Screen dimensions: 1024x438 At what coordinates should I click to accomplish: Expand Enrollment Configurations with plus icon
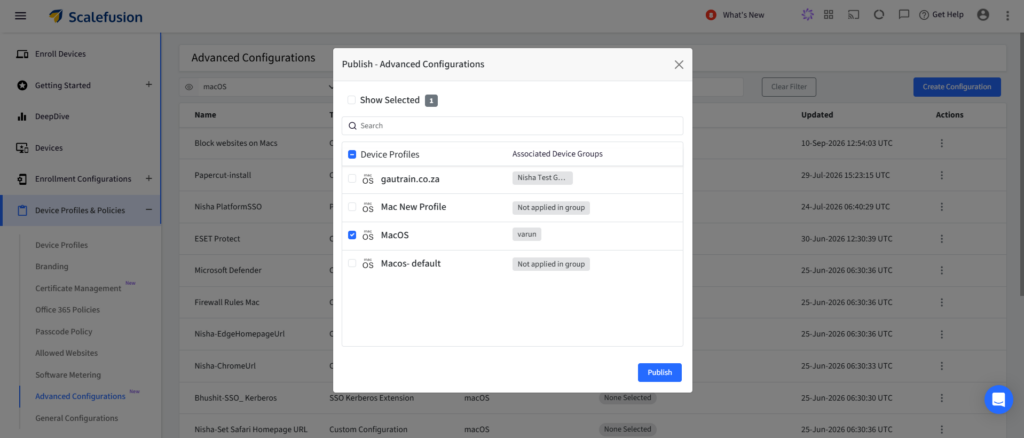coord(148,178)
